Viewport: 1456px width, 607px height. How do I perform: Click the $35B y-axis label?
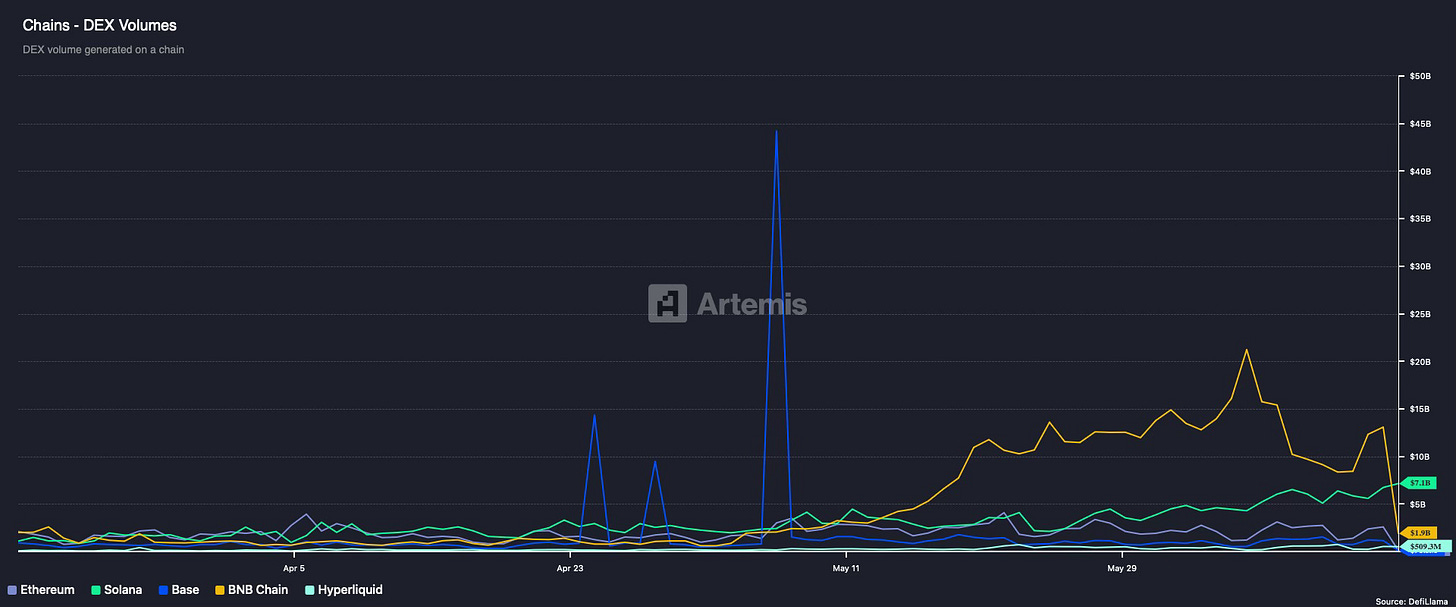coord(1420,219)
